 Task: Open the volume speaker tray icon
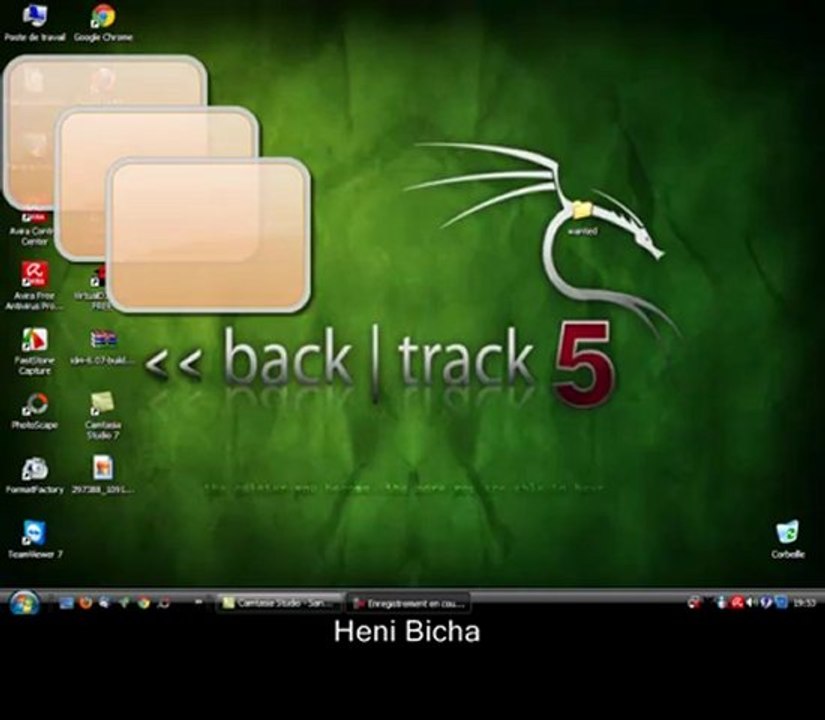coord(750,603)
